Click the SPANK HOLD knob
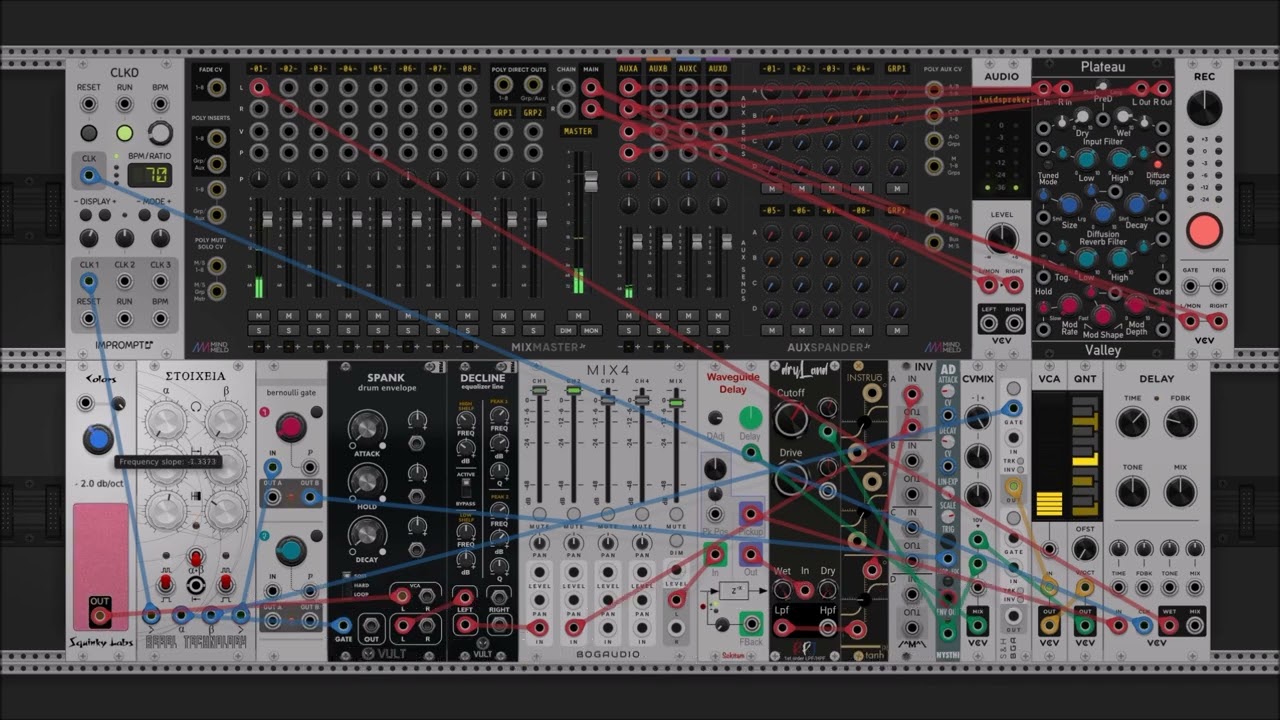This screenshot has width=1280, height=720. pos(367,482)
